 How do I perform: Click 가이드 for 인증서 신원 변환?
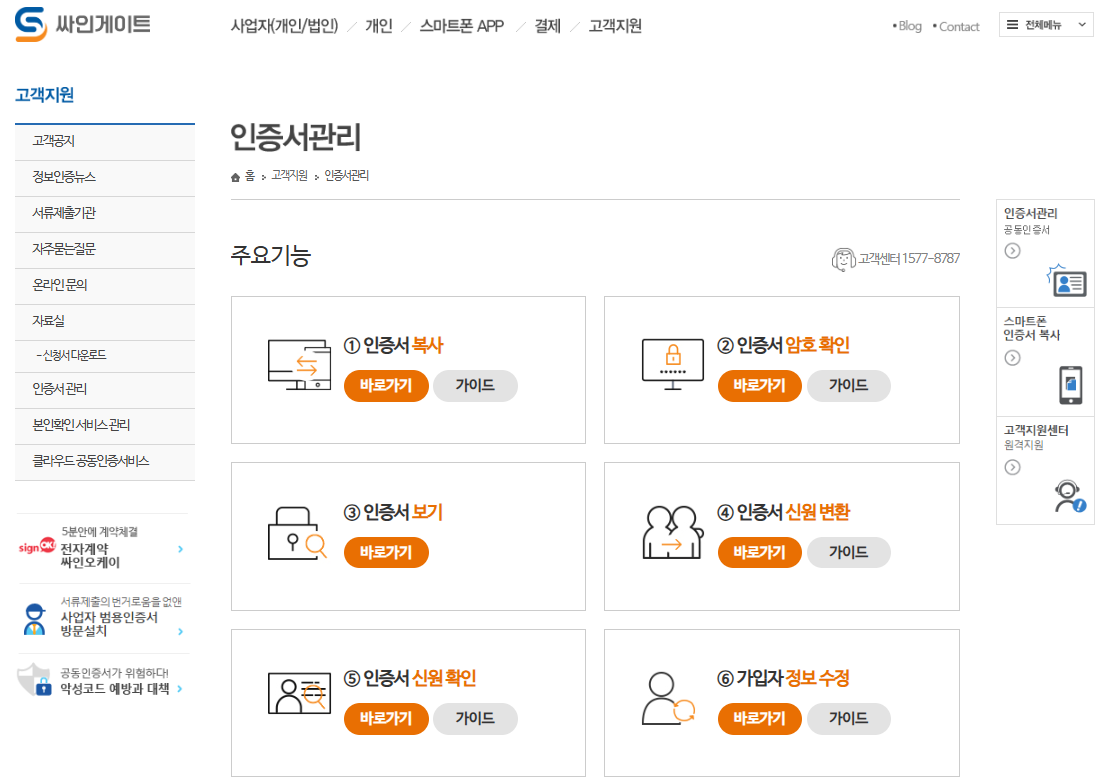[x=849, y=552]
